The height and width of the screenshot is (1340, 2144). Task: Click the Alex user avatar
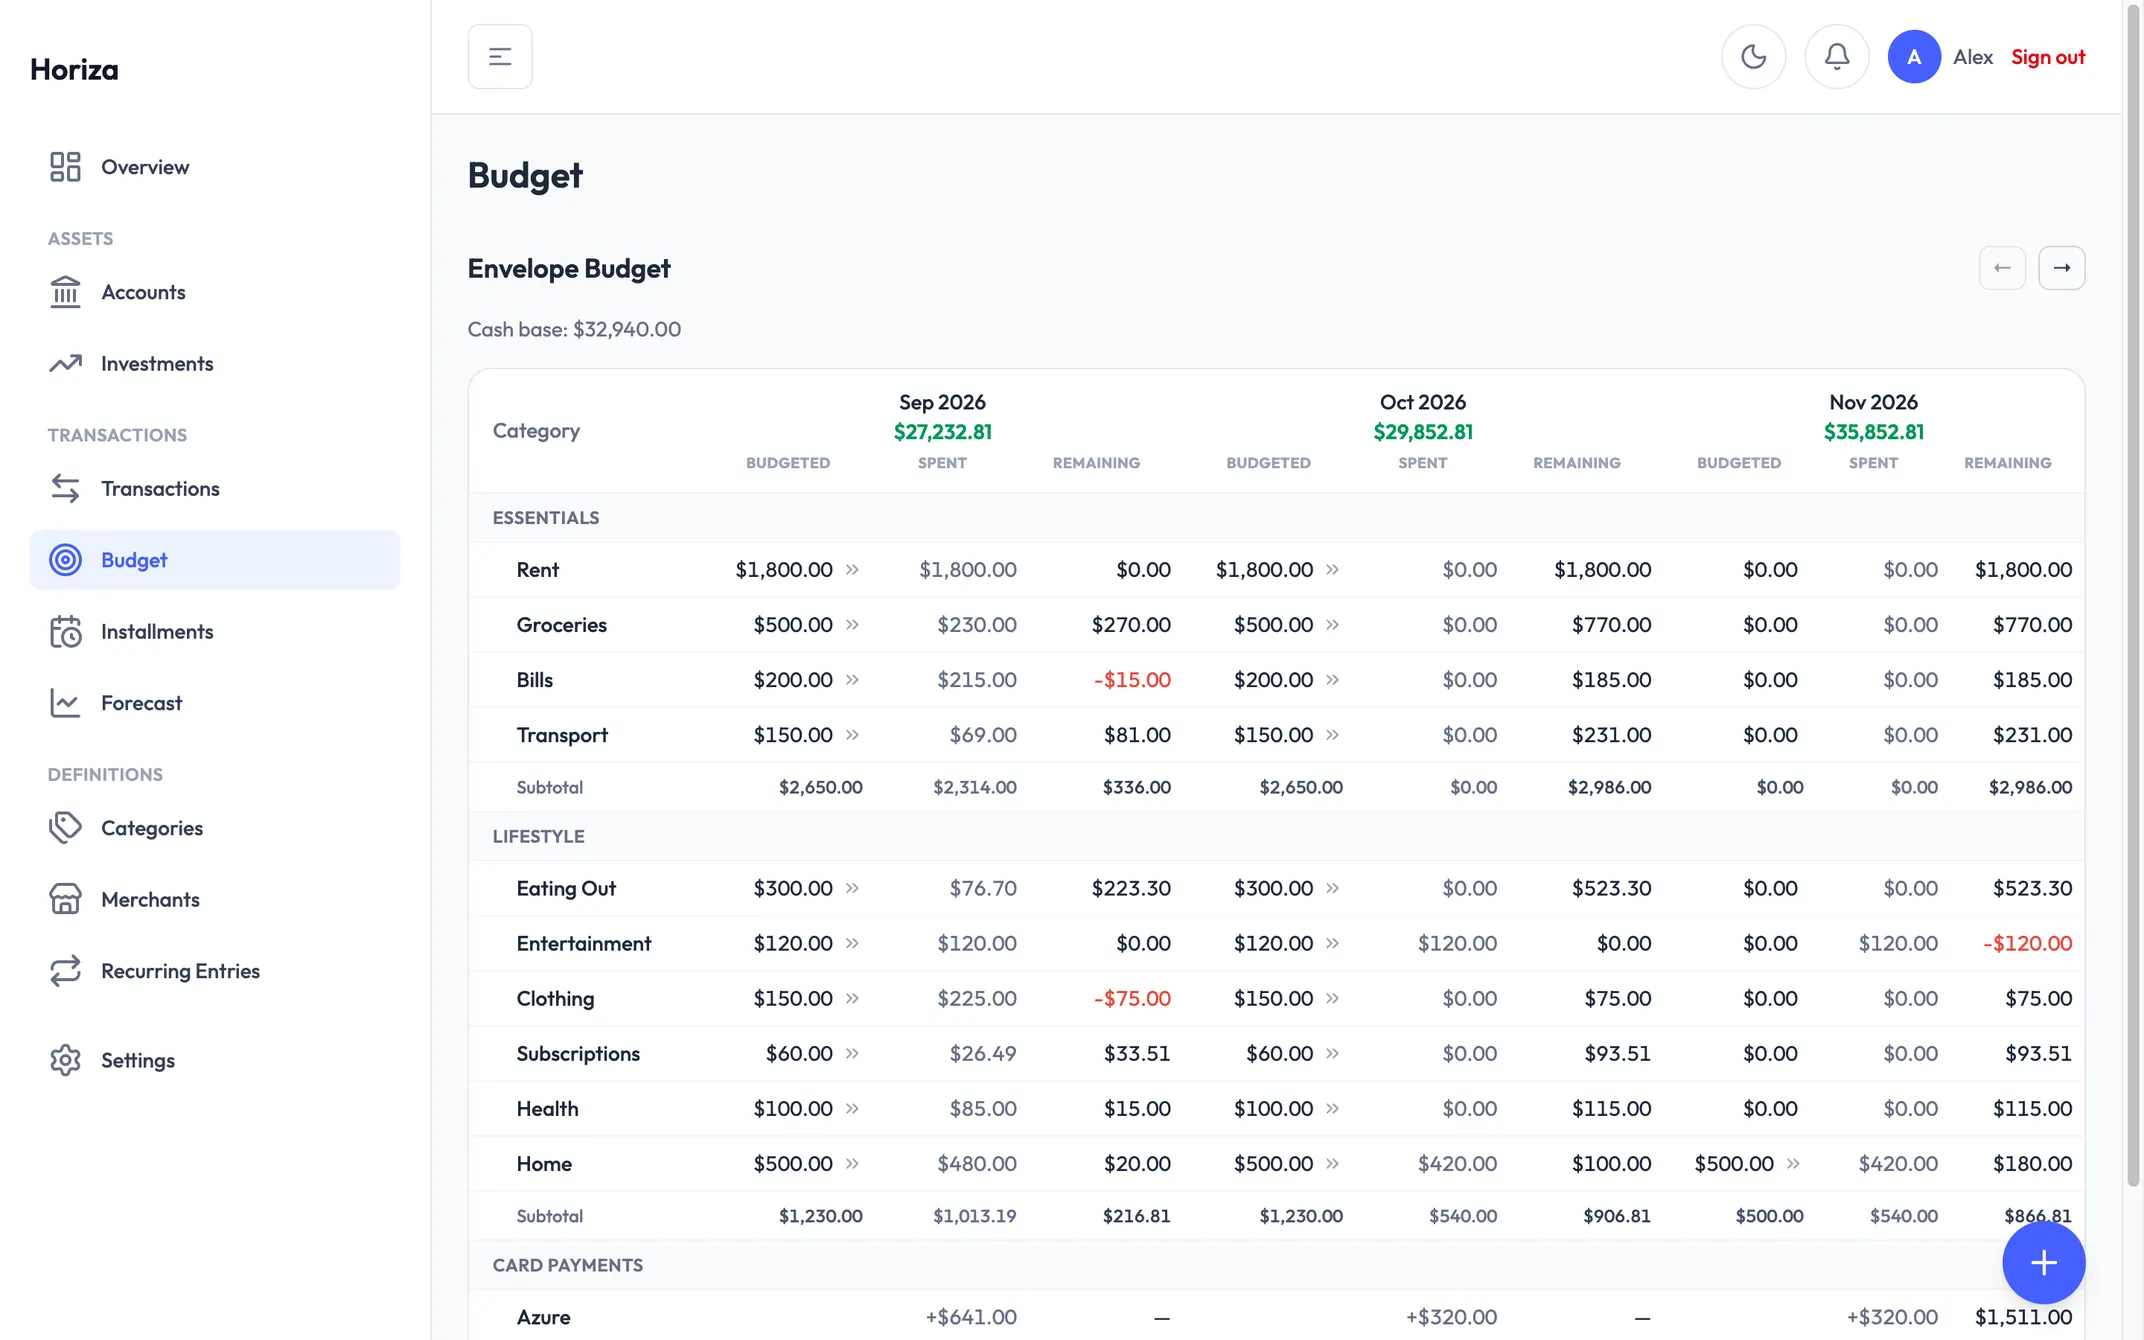click(x=1914, y=57)
